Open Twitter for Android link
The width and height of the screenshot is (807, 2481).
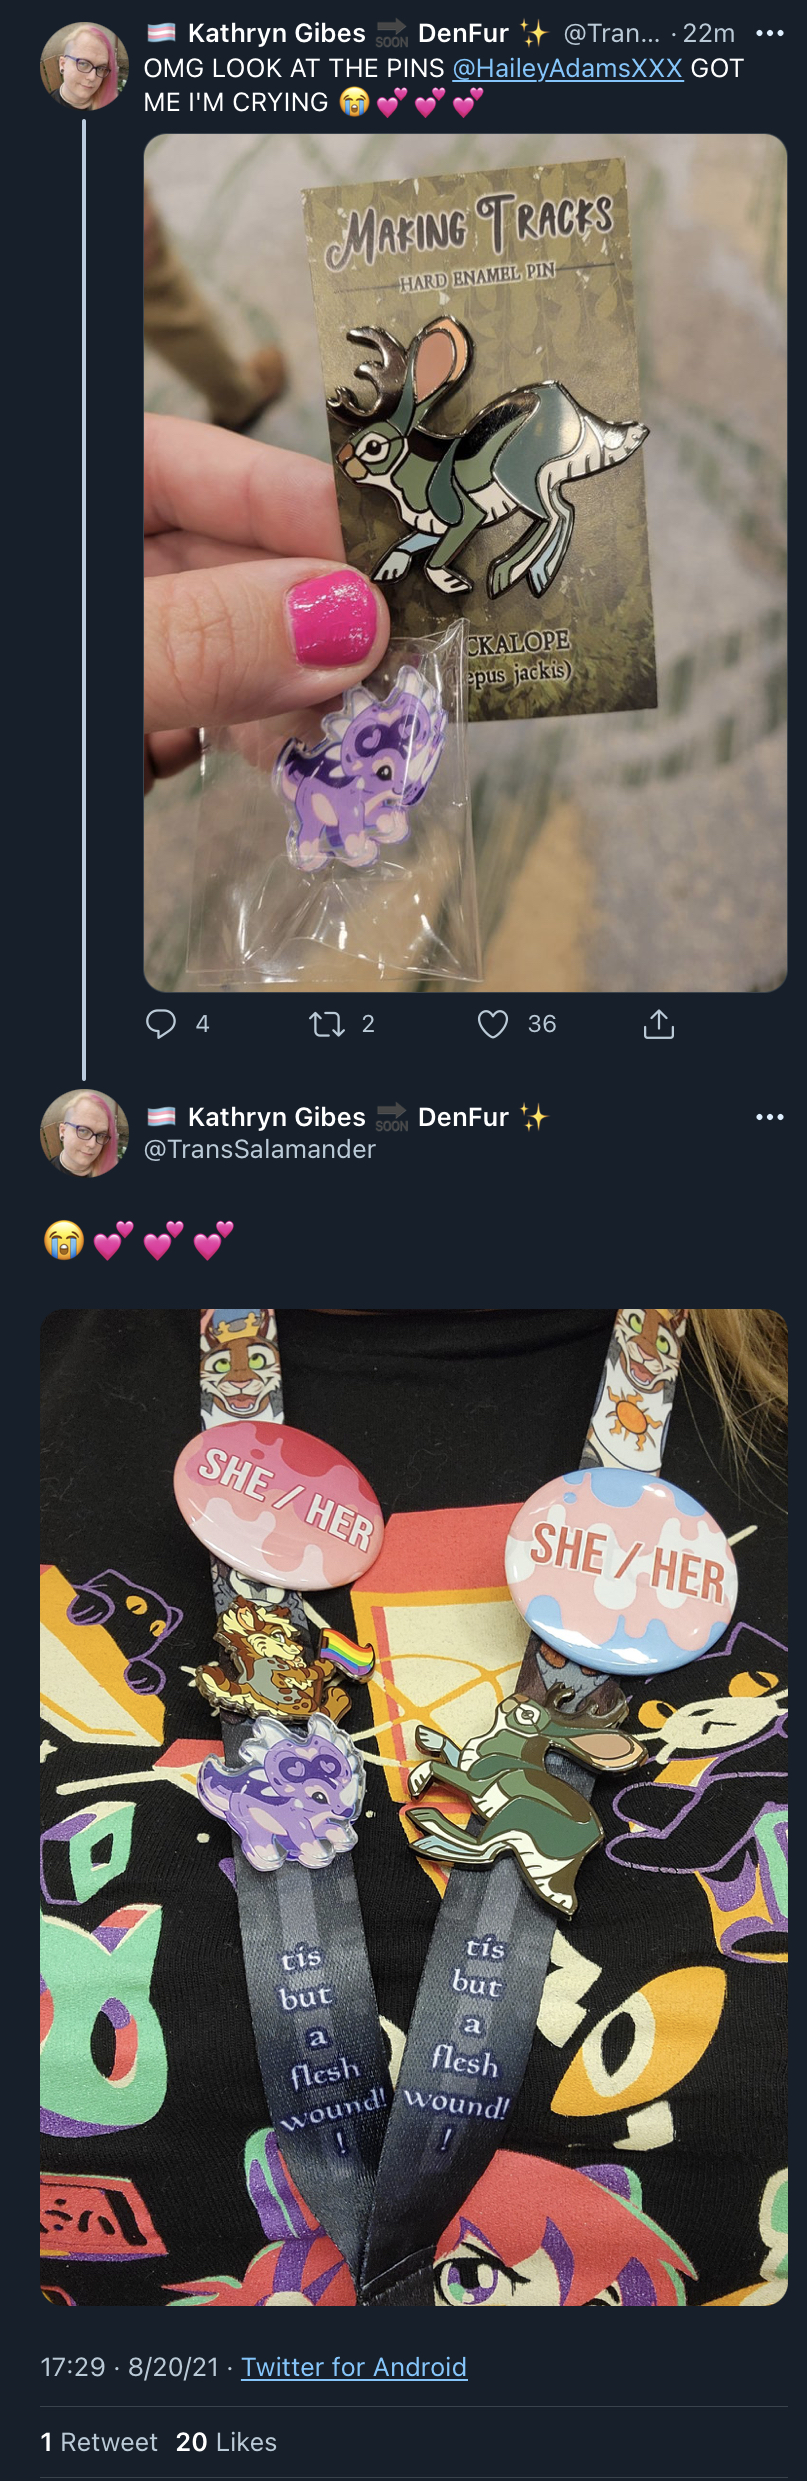tap(354, 2367)
